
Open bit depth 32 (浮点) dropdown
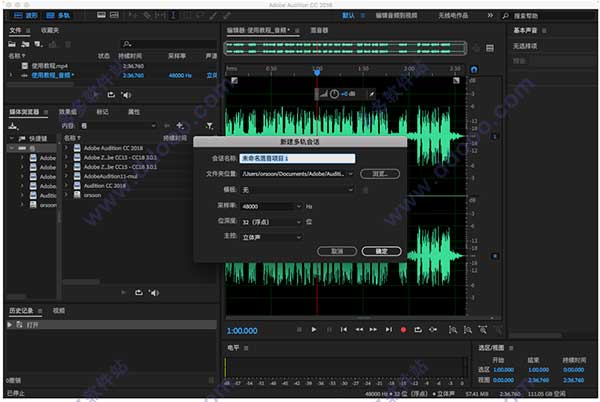point(271,222)
